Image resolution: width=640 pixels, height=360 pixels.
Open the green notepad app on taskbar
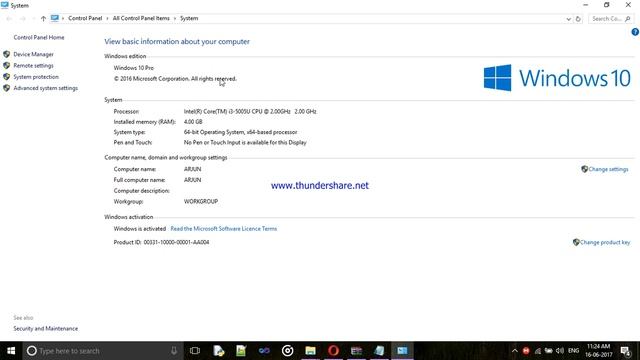point(241,351)
